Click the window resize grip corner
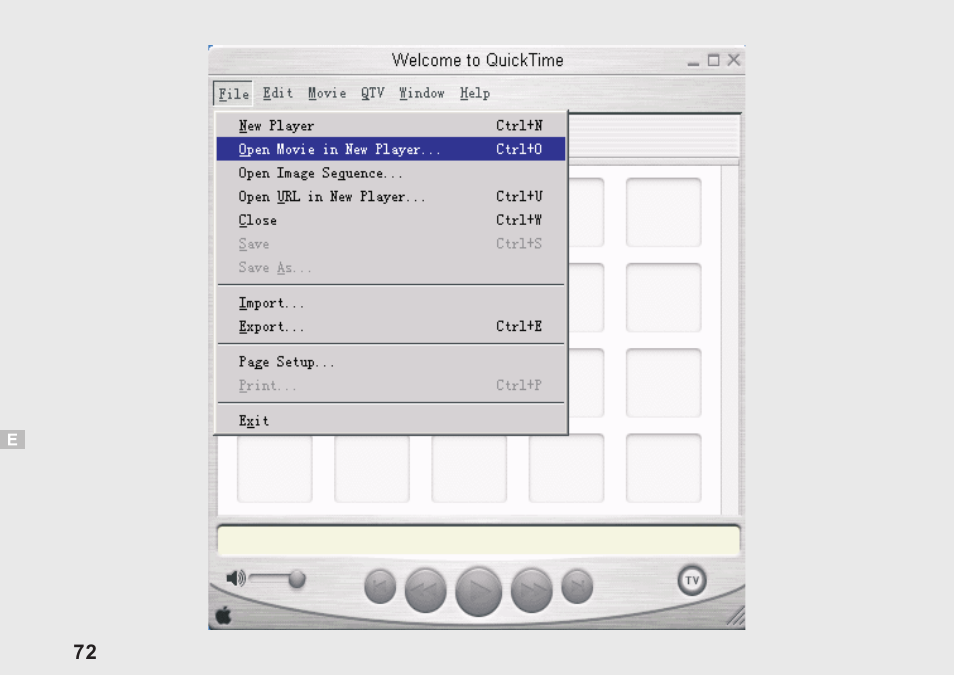This screenshot has height=676, width=954. pos(736,616)
